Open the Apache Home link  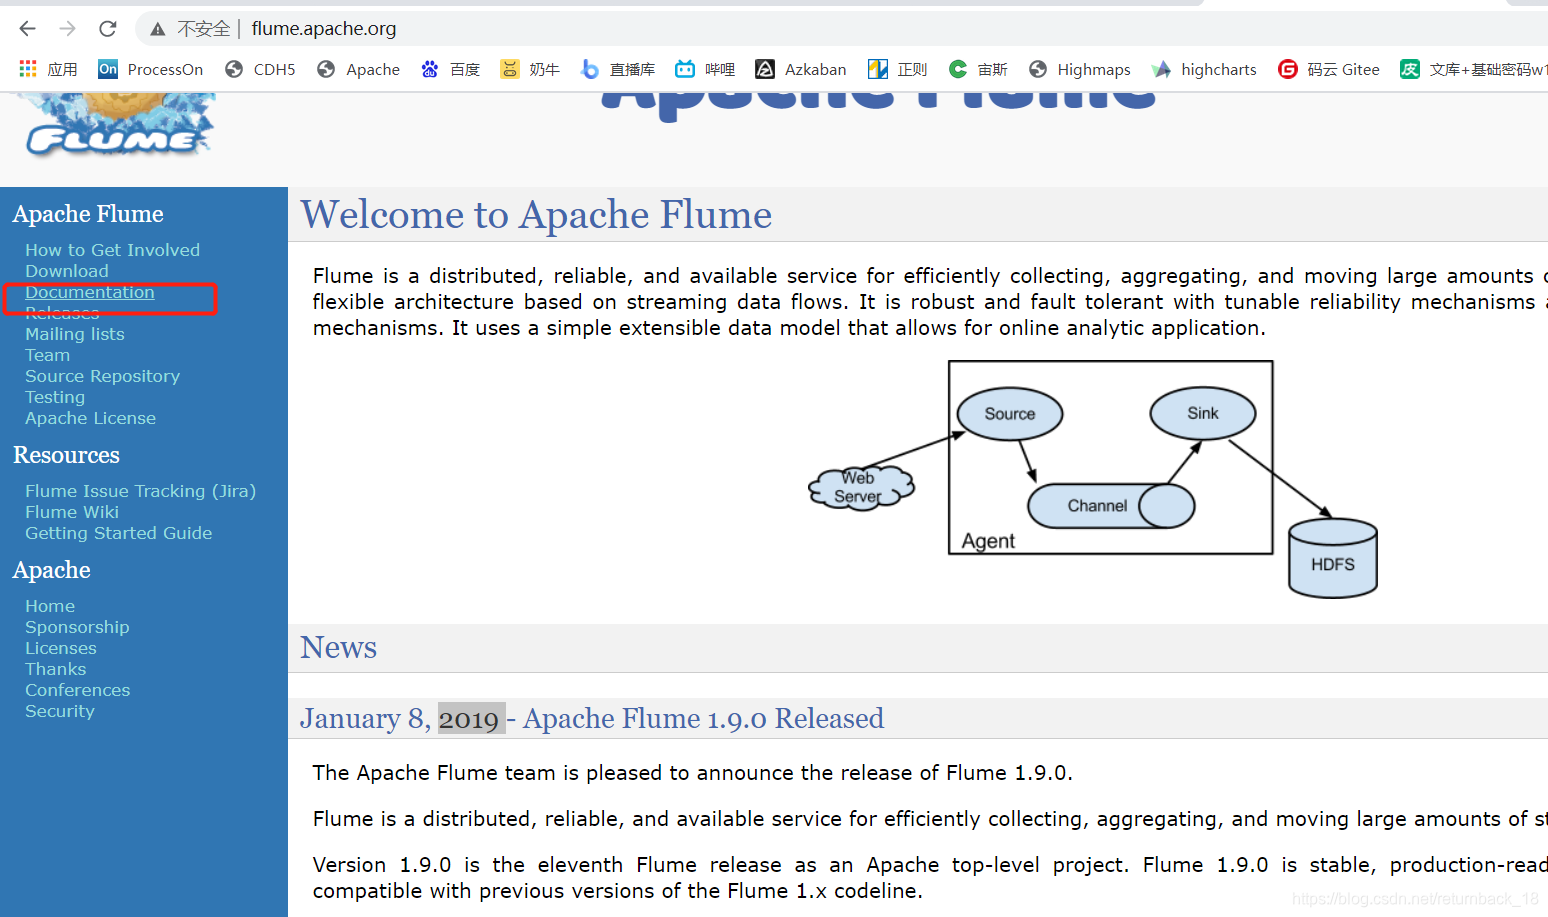[x=50, y=606]
